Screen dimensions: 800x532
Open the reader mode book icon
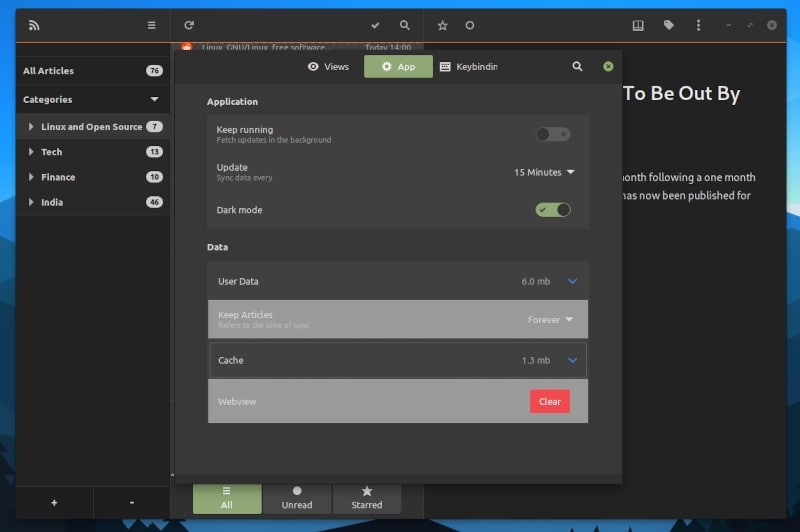click(638, 25)
